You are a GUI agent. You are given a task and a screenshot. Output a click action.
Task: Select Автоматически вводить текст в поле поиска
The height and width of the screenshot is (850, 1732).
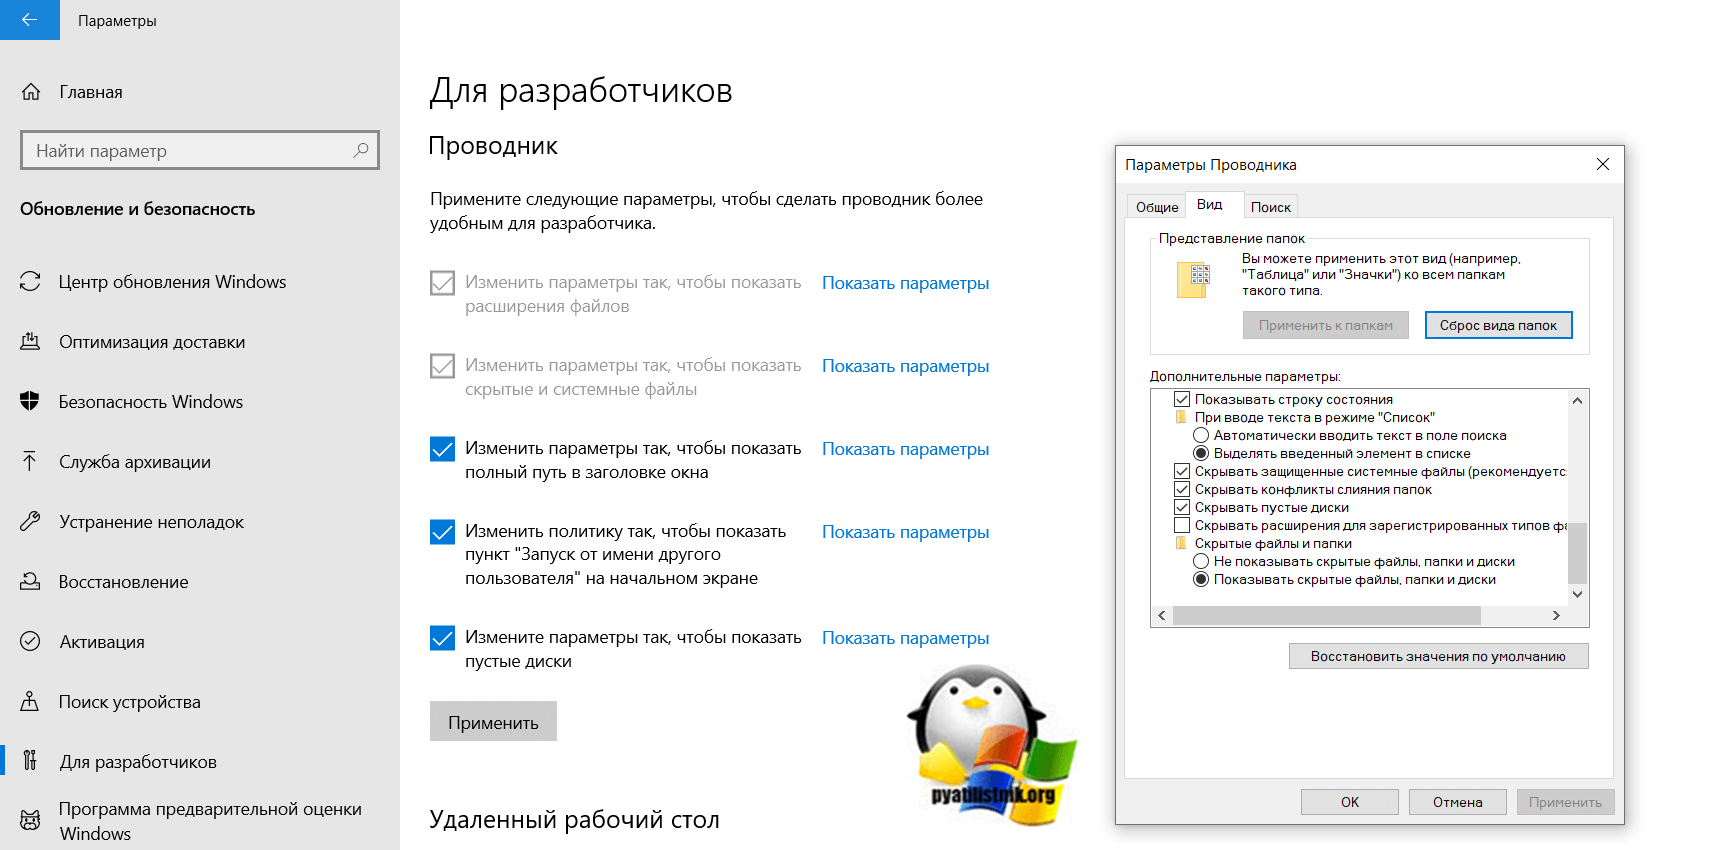pos(1201,435)
